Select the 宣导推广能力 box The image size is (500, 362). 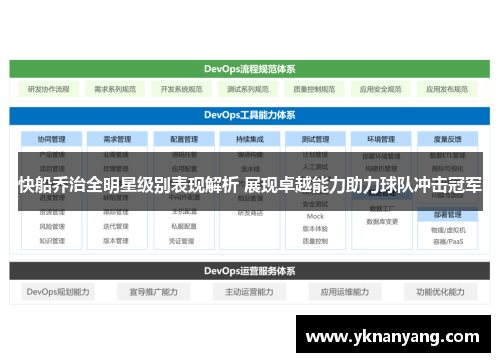click(x=154, y=292)
